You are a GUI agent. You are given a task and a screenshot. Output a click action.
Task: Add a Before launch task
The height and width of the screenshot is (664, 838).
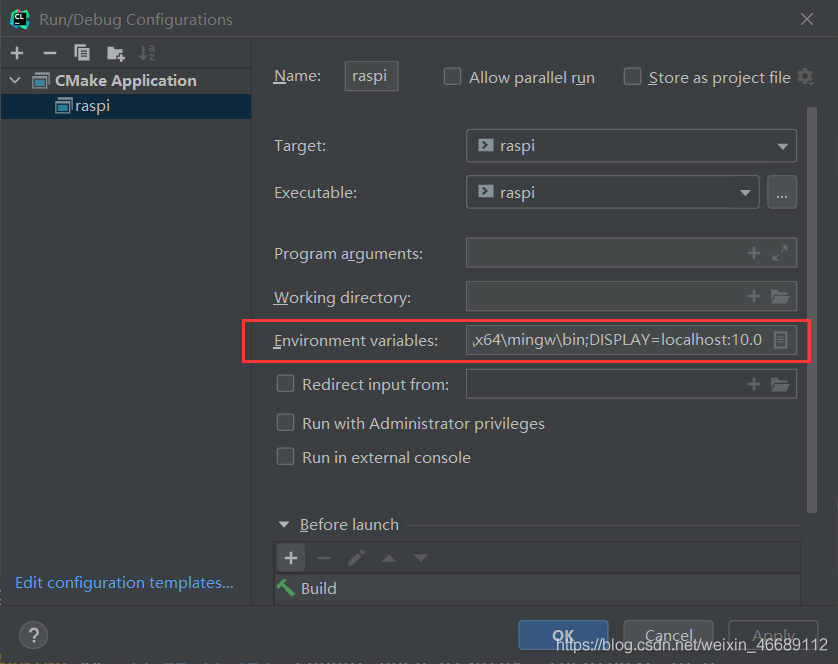pos(291,558)
